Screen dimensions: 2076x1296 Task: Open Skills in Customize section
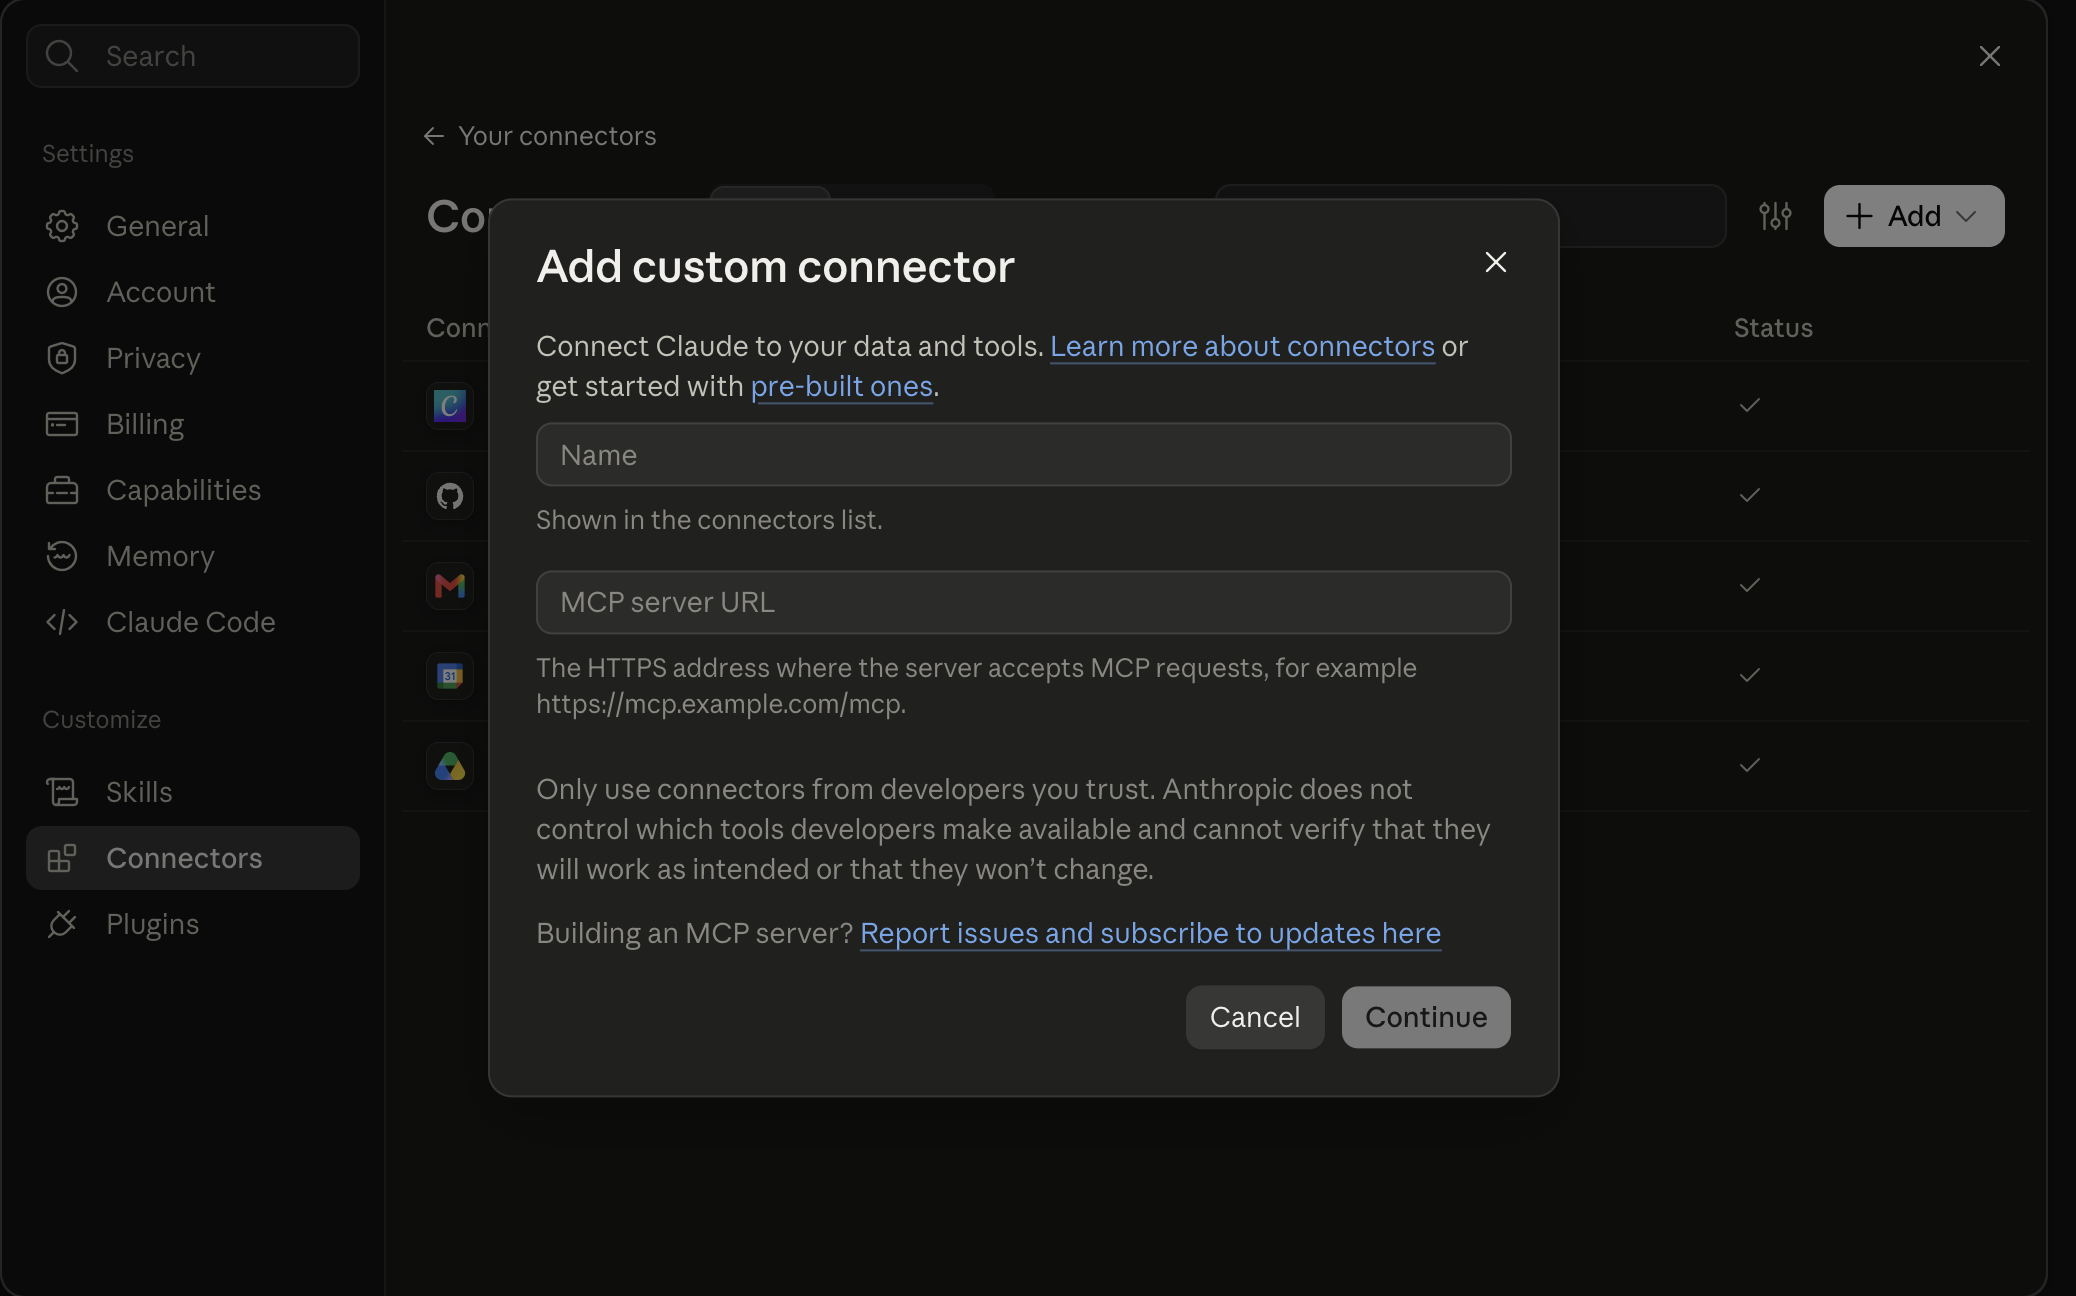193,792
